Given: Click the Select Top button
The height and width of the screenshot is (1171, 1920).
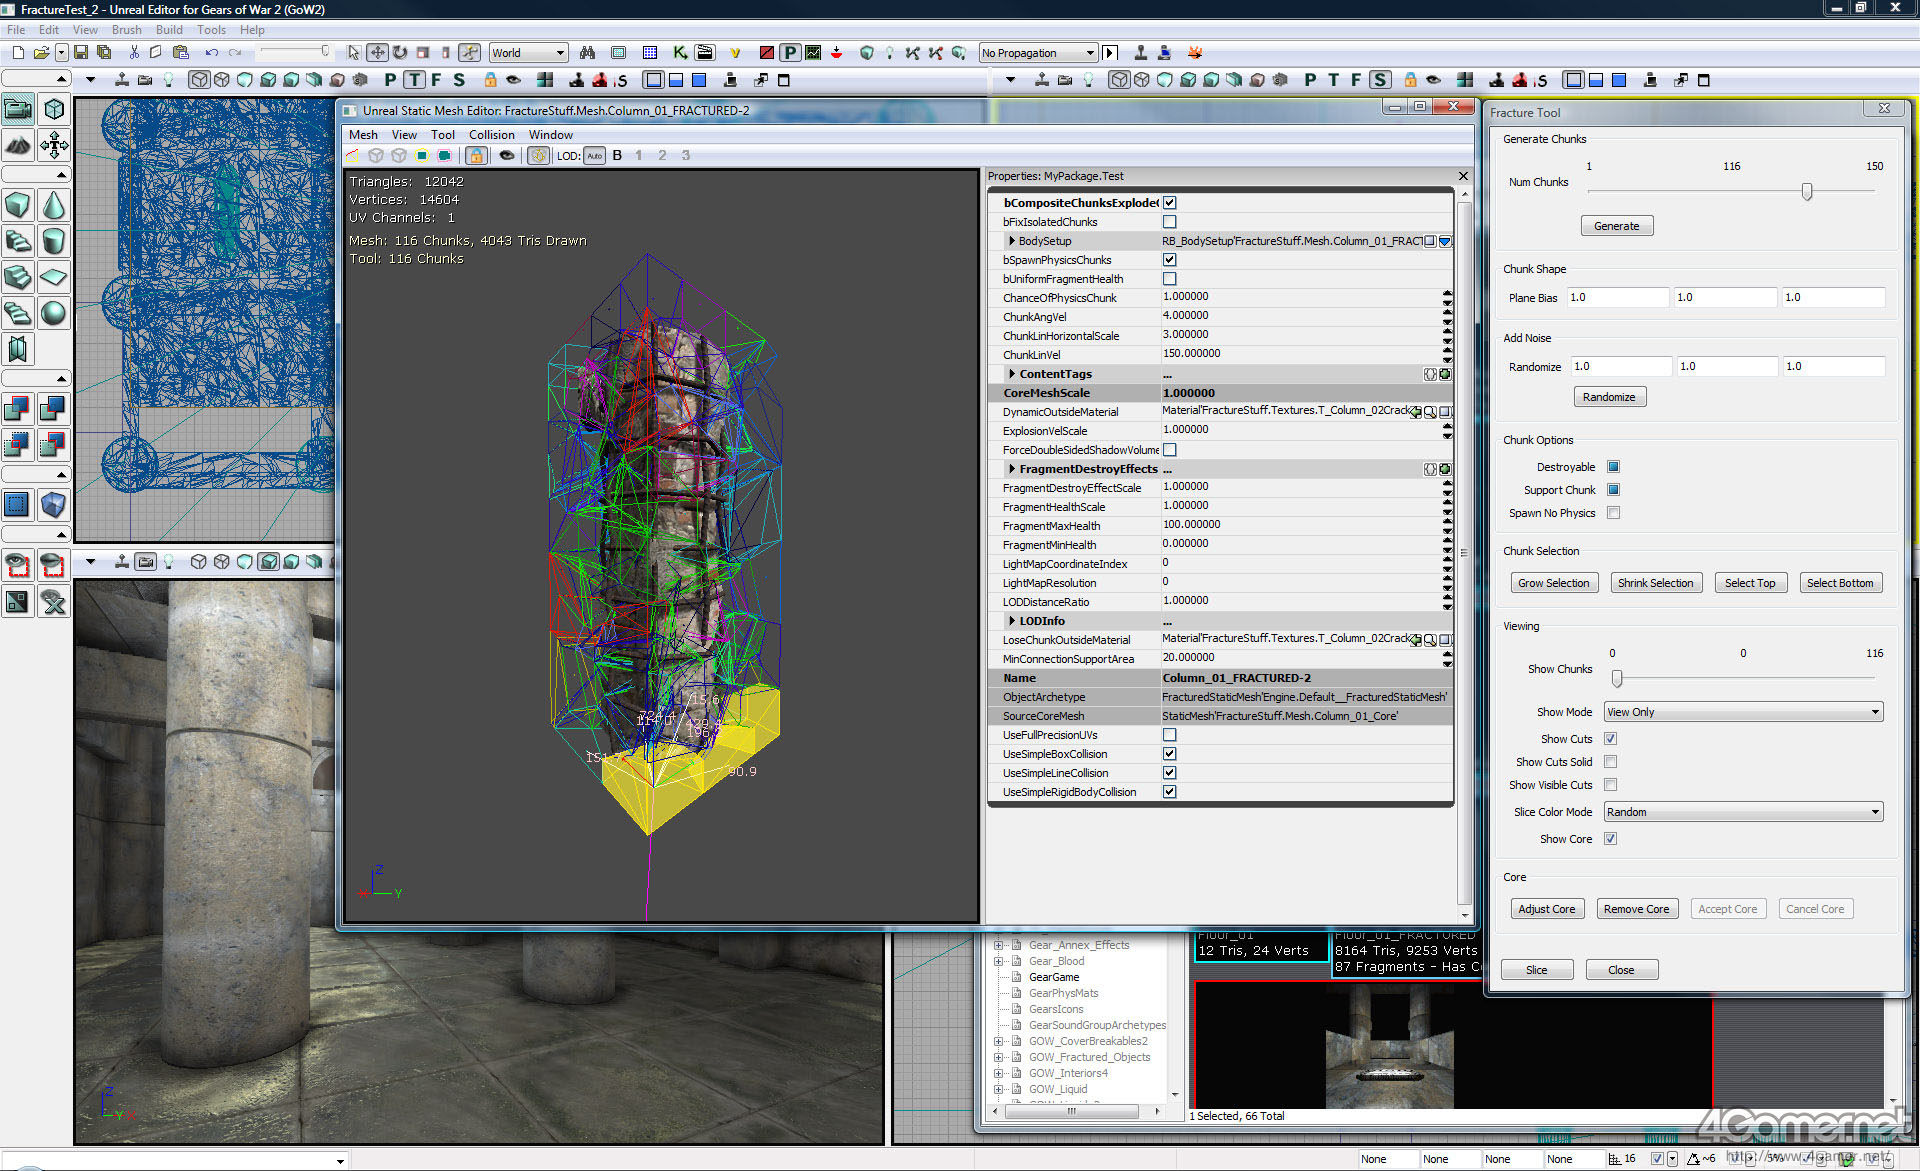Looking at the screenshot, I should pos(1749,583).
